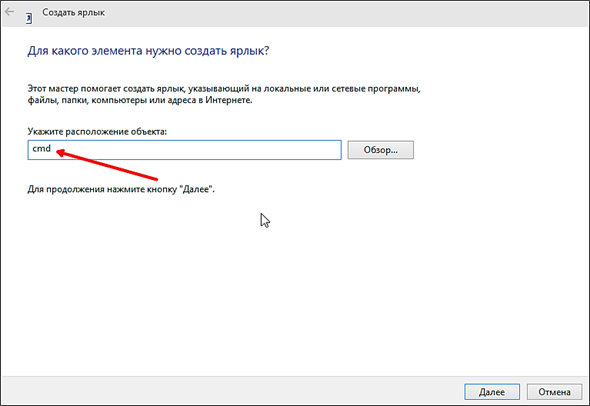Click the window title "Создать ярлык"
Screen dimensions: 590x406
point(73,13)
